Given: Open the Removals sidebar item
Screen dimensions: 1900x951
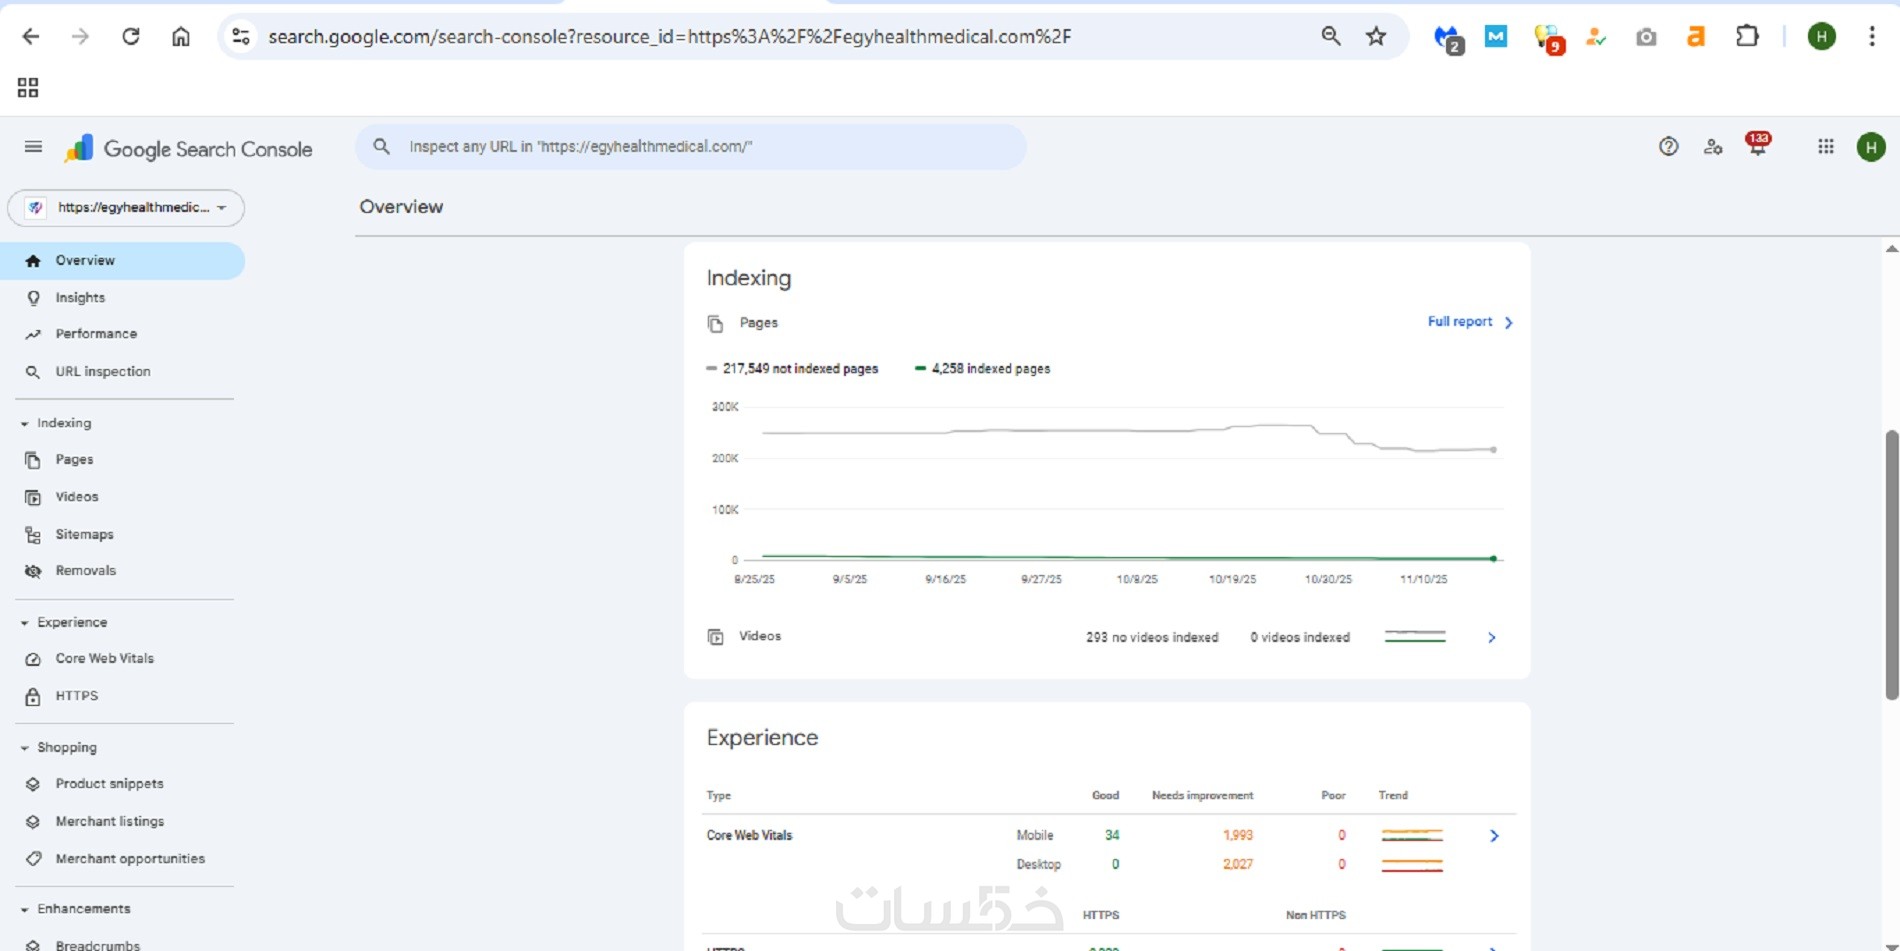Looking at the screenshot, I should pos(85,571).
